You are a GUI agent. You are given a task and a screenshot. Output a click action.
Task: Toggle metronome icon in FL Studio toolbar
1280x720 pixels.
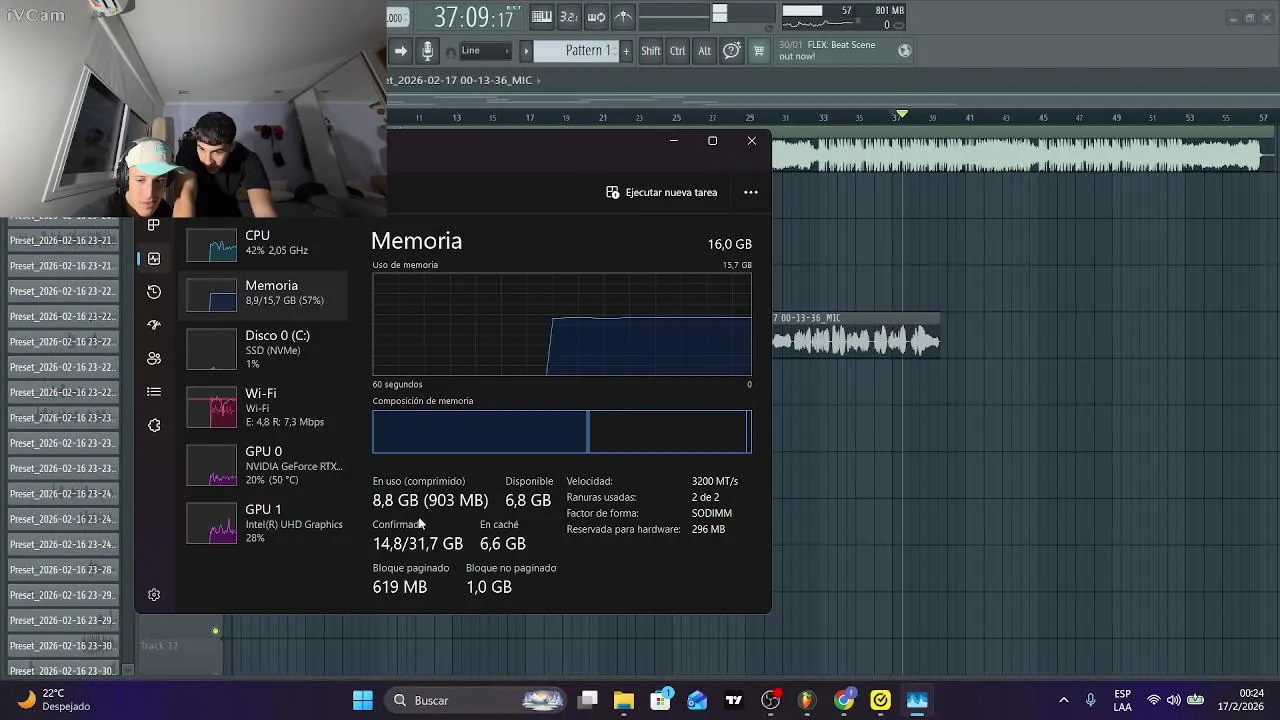(623, 16)
